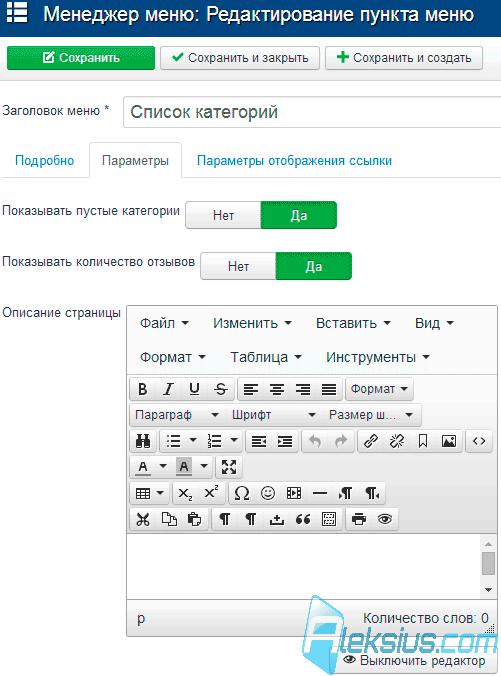501x676 pixels.
Task: Insert a hyperlink with the link icon
Action: coord(371,441)
